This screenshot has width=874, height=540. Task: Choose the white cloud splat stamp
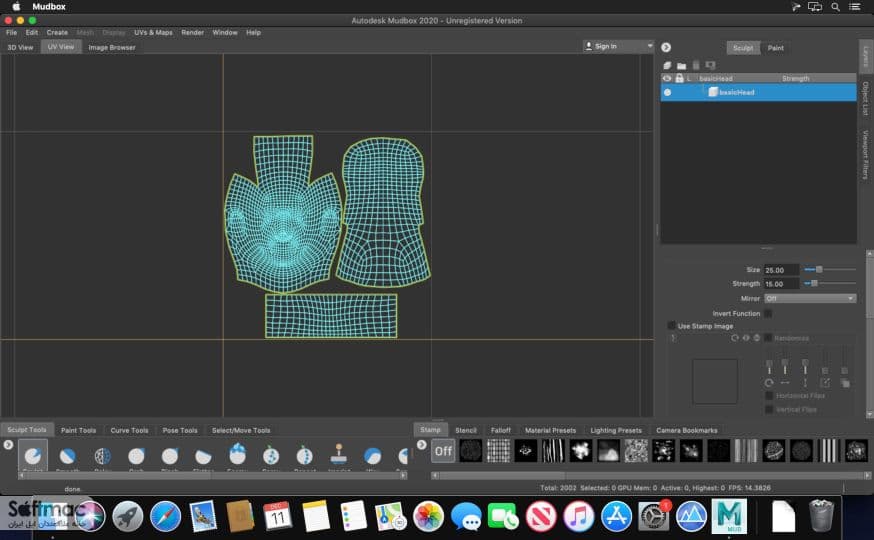point(580,450)
